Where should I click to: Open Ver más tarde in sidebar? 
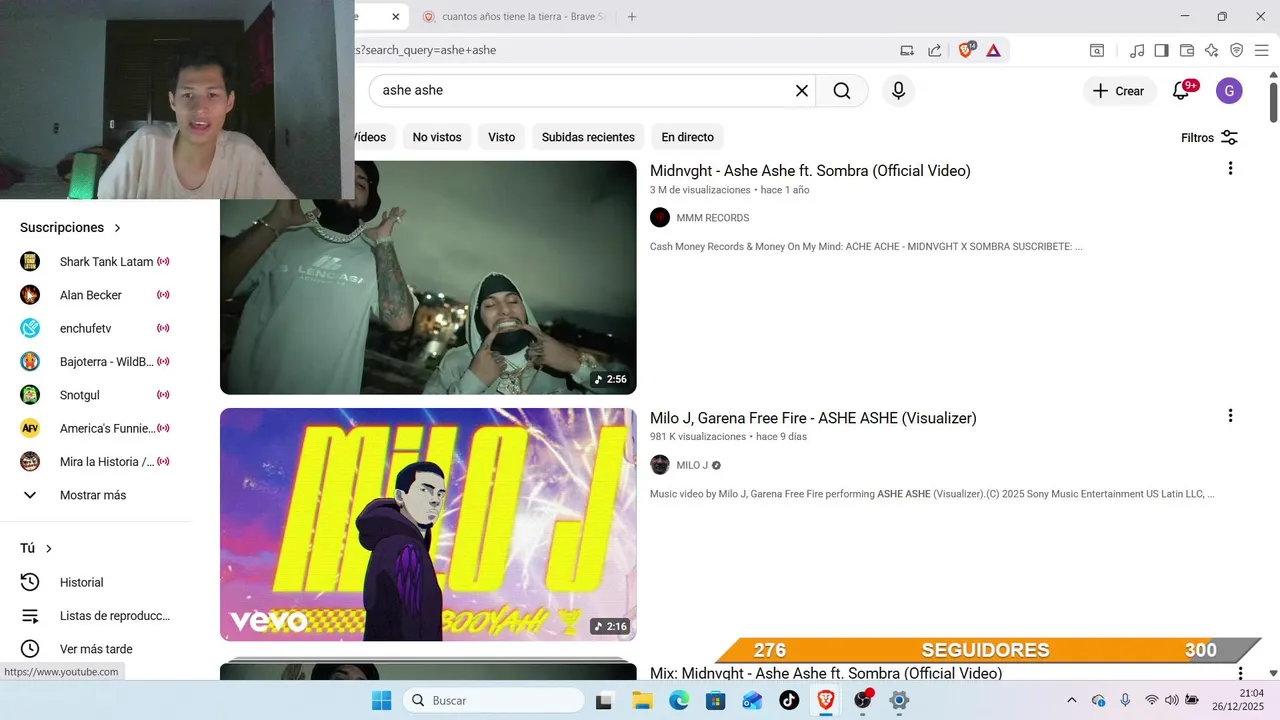[x=95, y=649]
